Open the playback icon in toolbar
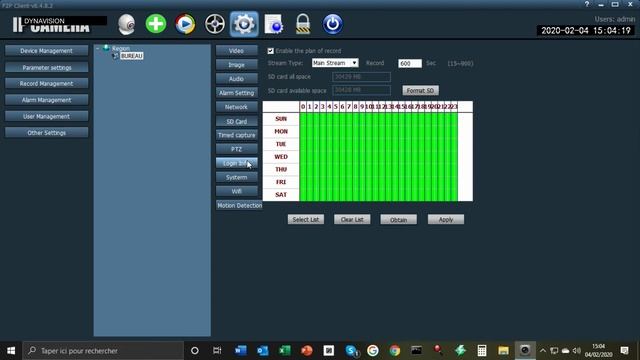This screenshot has height=360, width=640. (x=185, y=24)
